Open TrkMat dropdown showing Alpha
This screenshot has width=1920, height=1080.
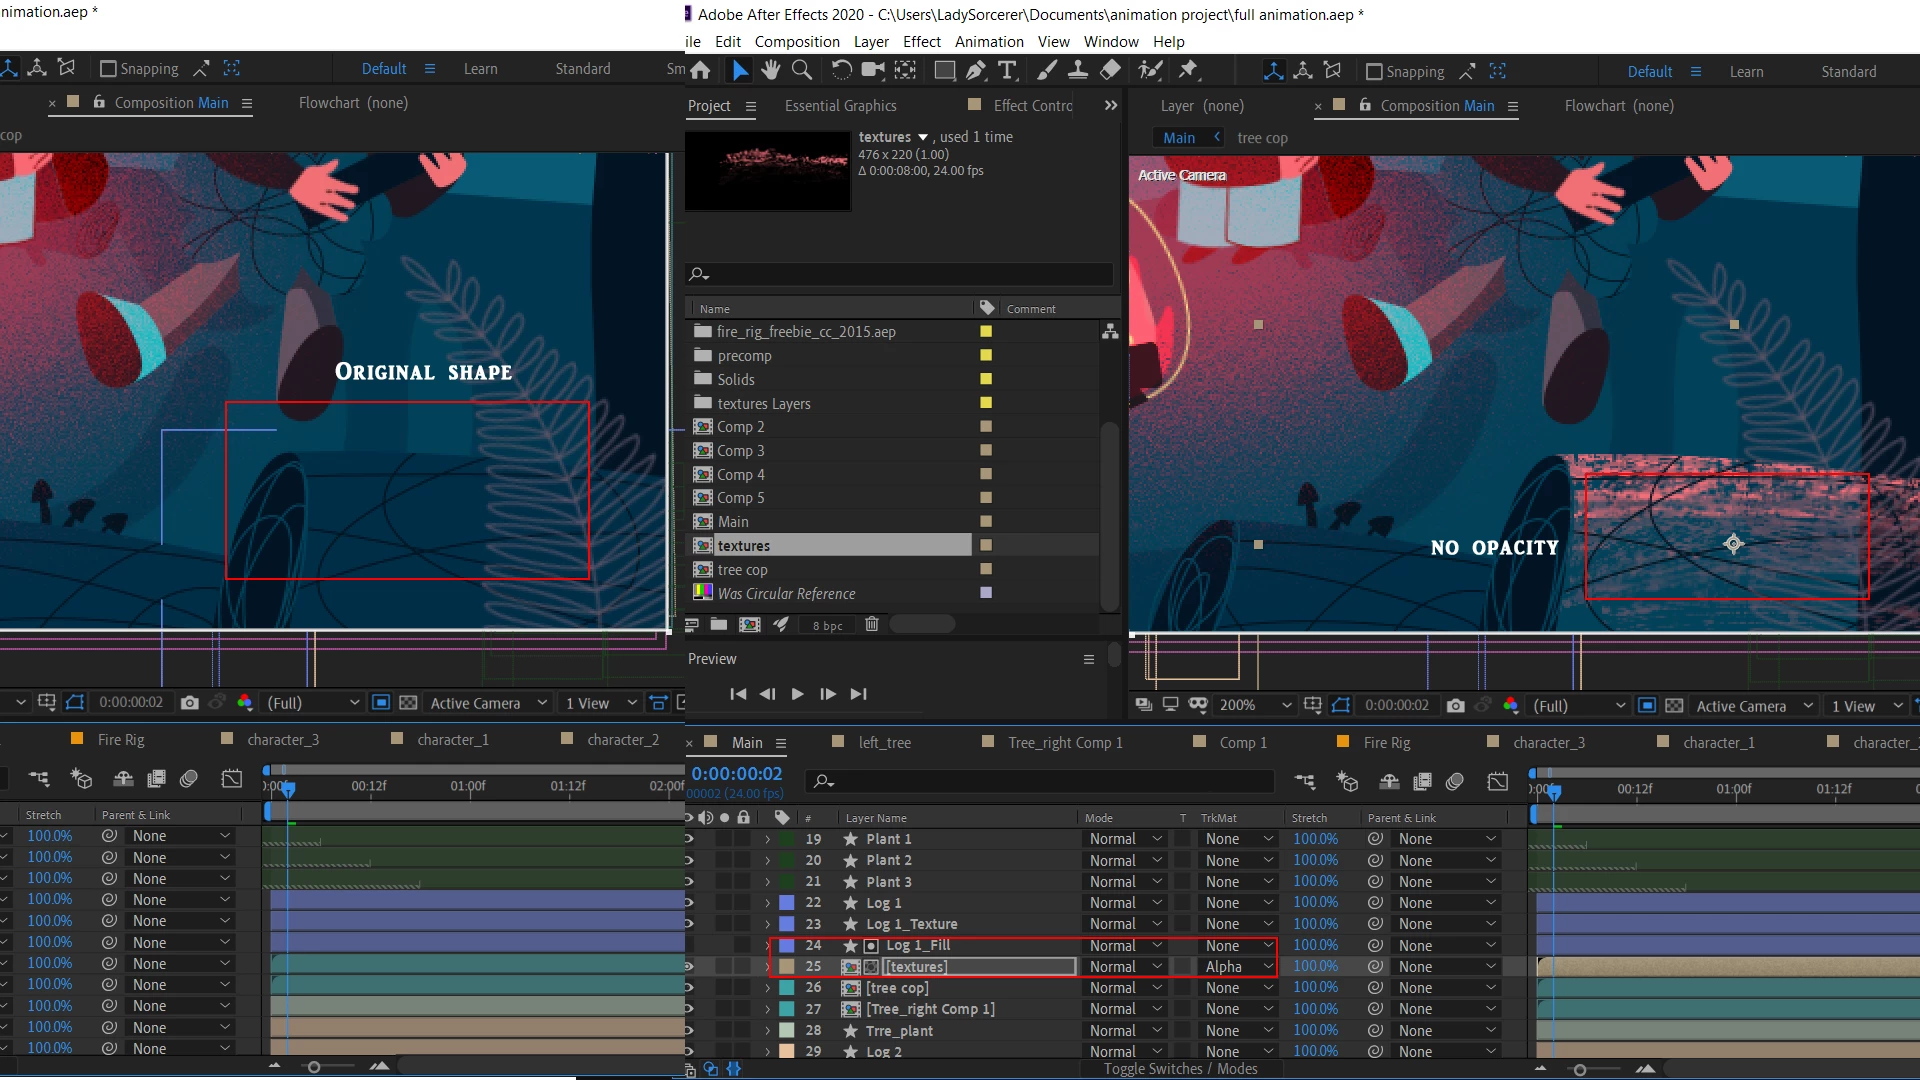click(x=1238, y=967)
